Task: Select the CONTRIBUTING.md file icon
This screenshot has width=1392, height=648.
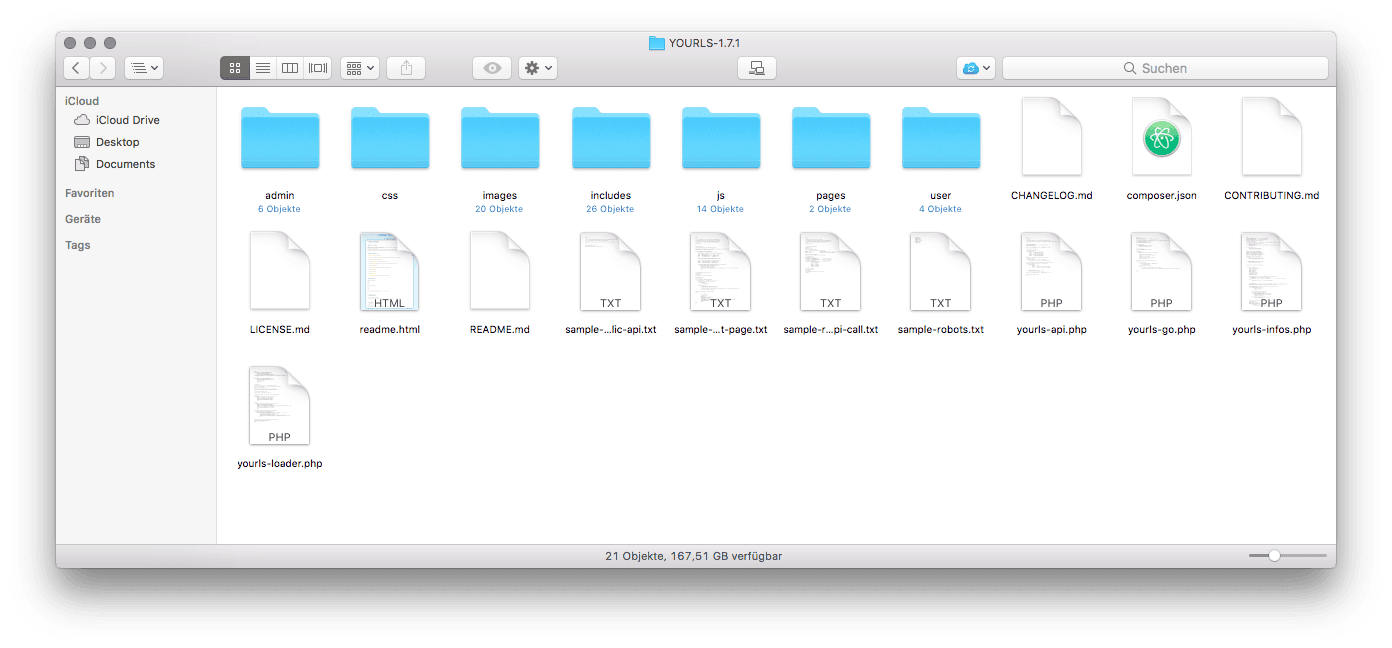Action: click(x=1272, y=137)
